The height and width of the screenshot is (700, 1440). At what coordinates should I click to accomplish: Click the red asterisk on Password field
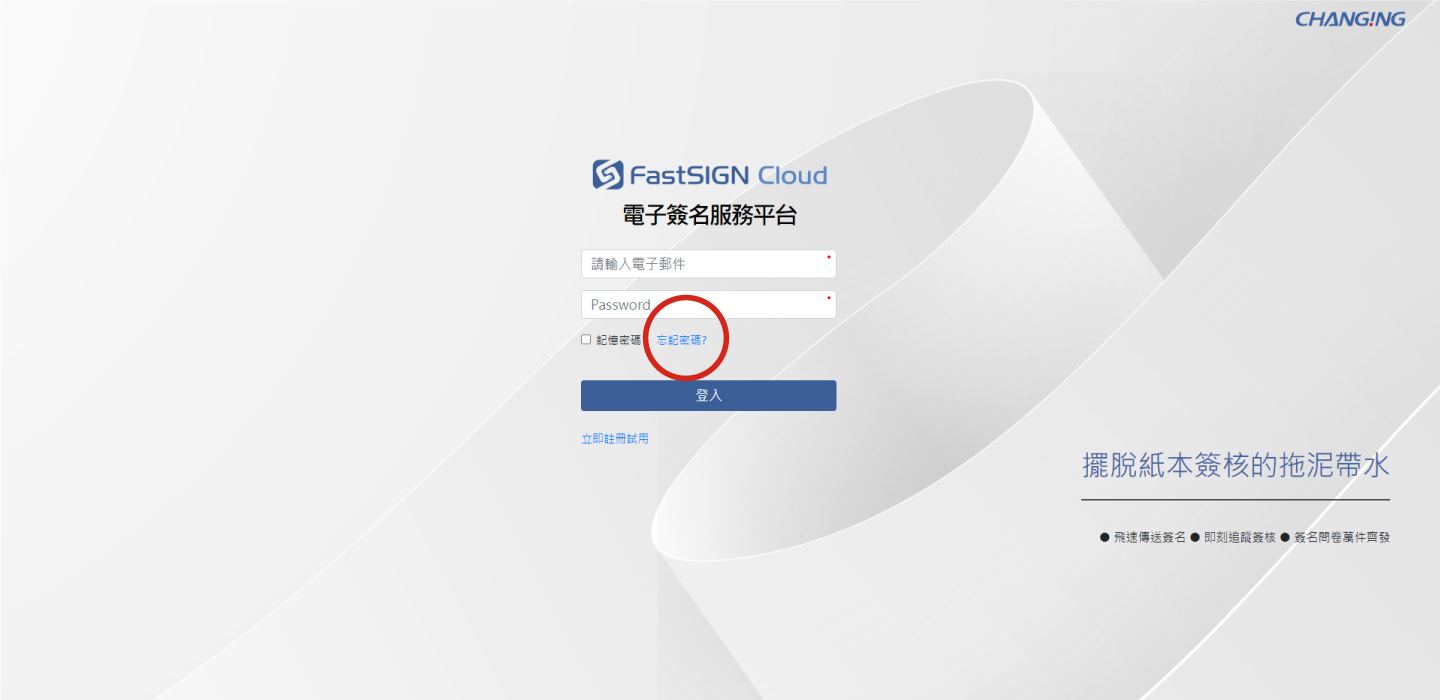[x=828, y=298]
